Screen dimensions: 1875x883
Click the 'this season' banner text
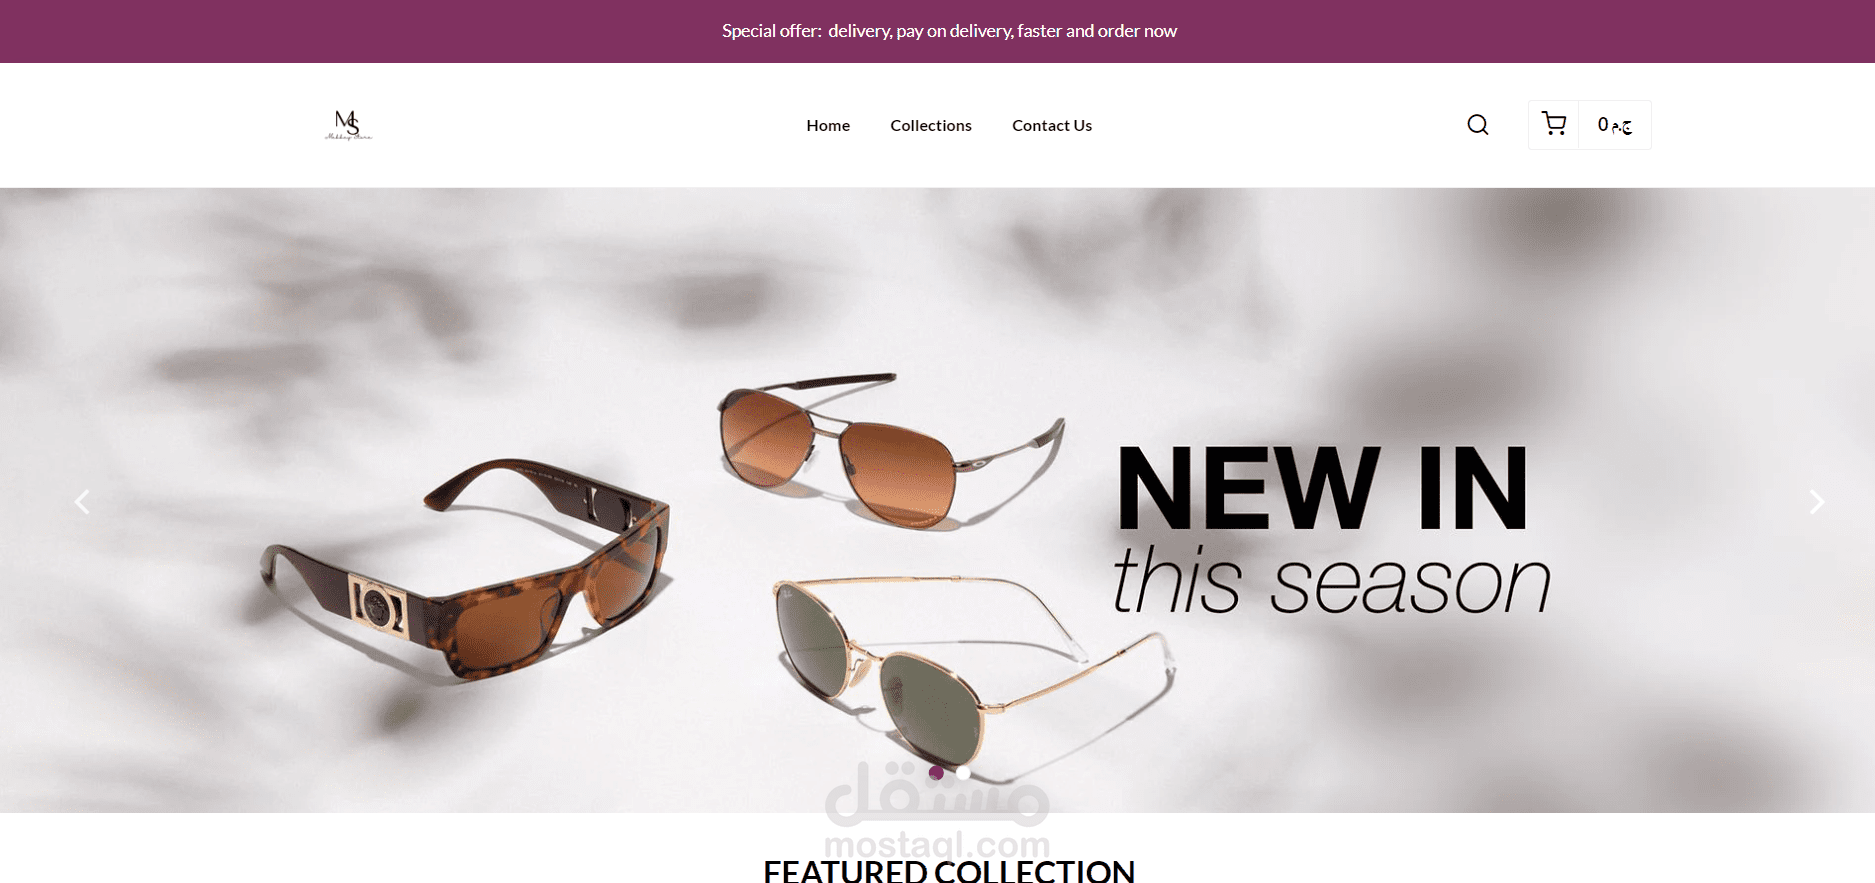[1331, 580]
